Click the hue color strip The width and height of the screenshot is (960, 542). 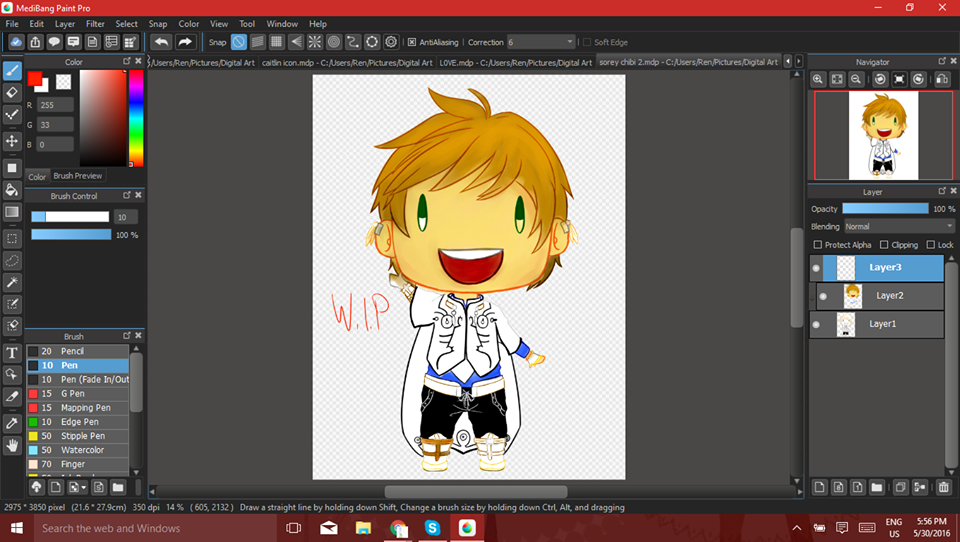[x=136, y=118]
